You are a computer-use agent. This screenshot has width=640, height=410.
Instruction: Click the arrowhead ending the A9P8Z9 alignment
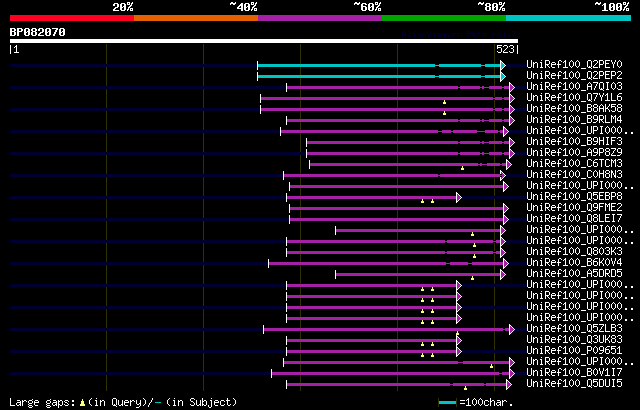coord(512,153)
